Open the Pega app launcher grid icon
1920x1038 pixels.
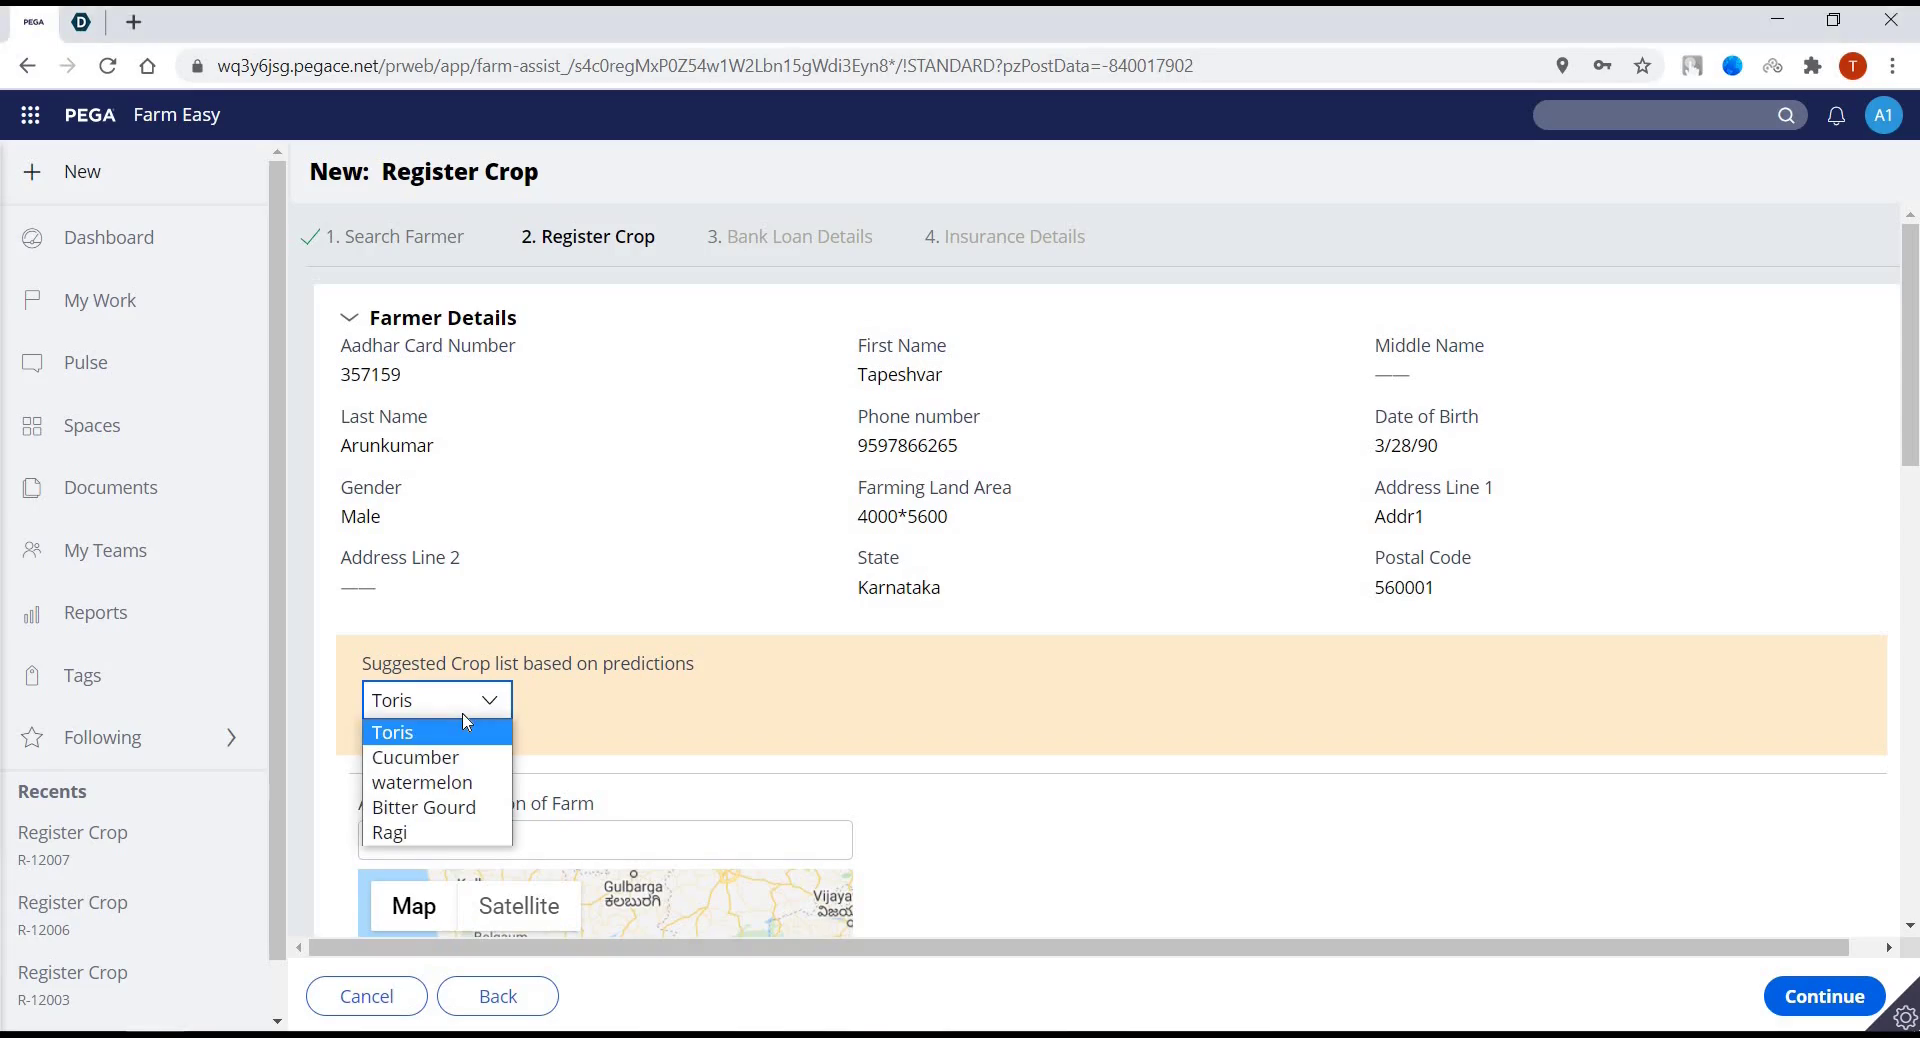click(30, 115)
